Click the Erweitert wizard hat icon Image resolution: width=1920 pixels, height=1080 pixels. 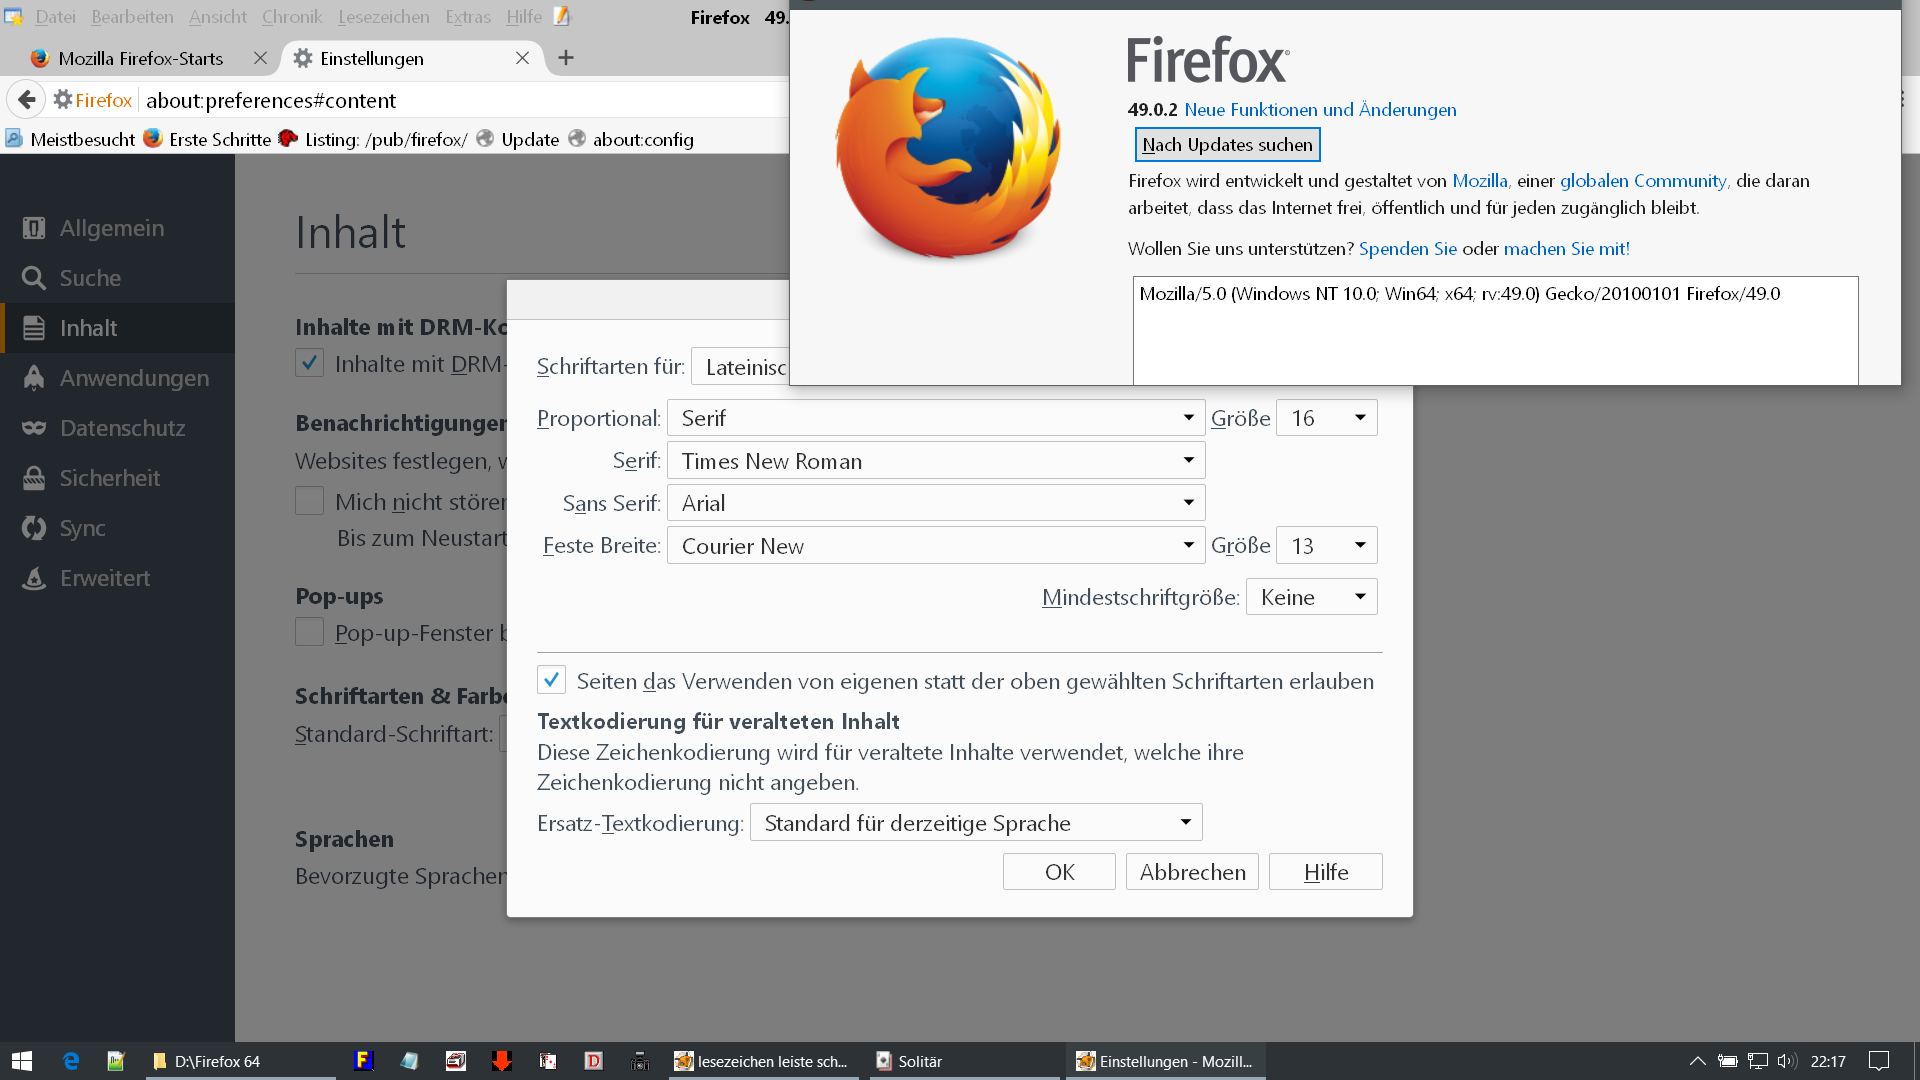coord(34,578)
